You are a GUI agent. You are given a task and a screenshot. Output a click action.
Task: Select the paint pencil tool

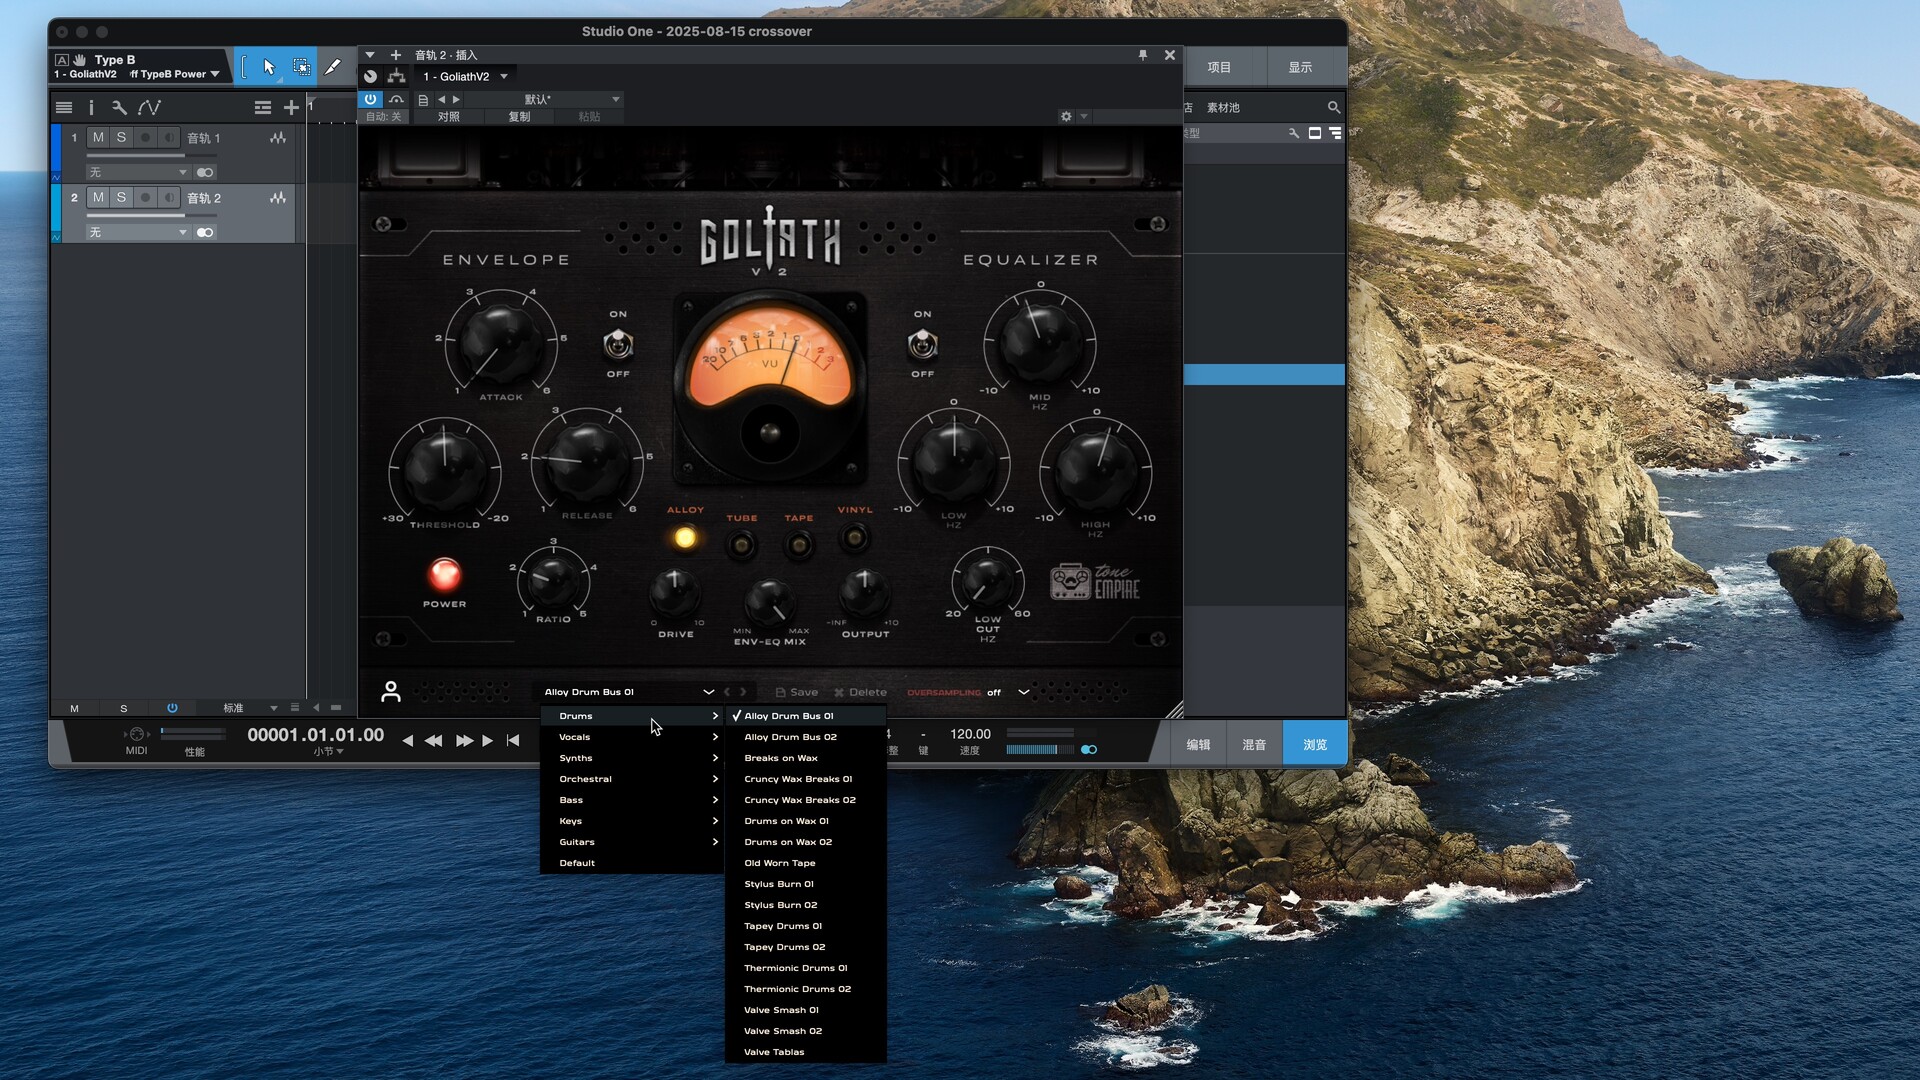[333, 67]
